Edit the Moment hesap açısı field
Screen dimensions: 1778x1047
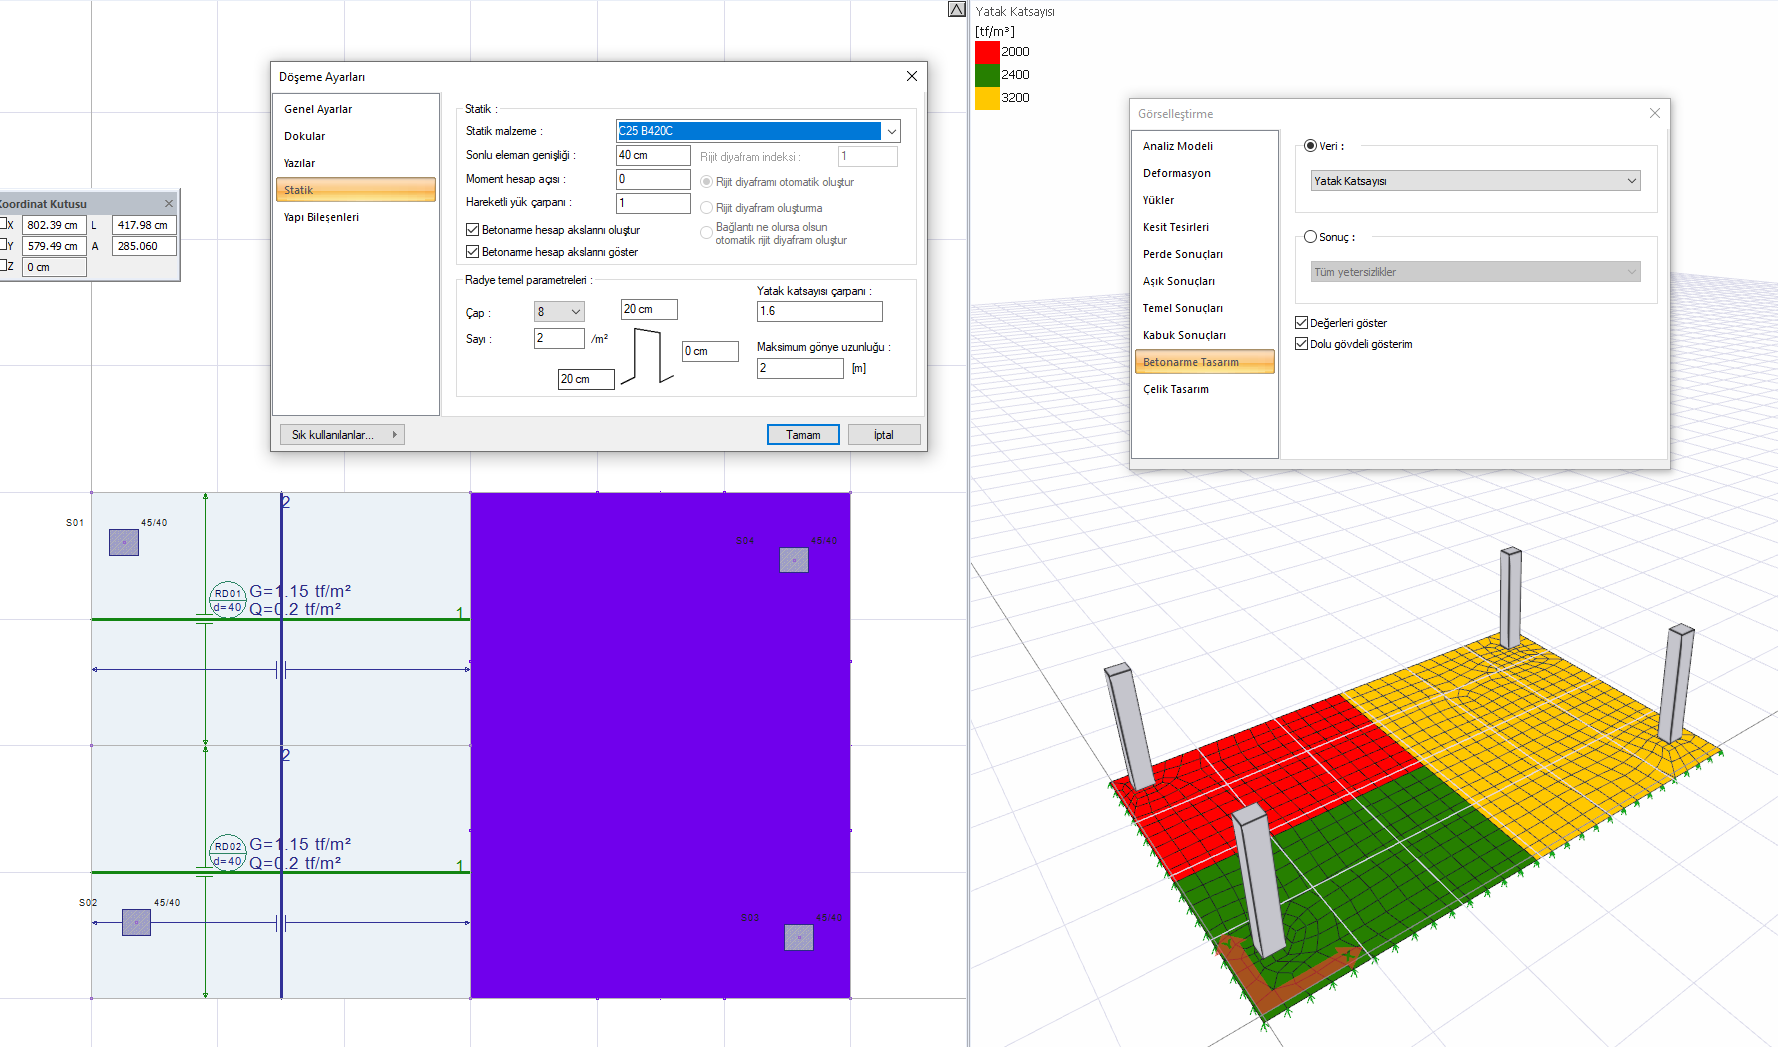(x=653, y=179)
